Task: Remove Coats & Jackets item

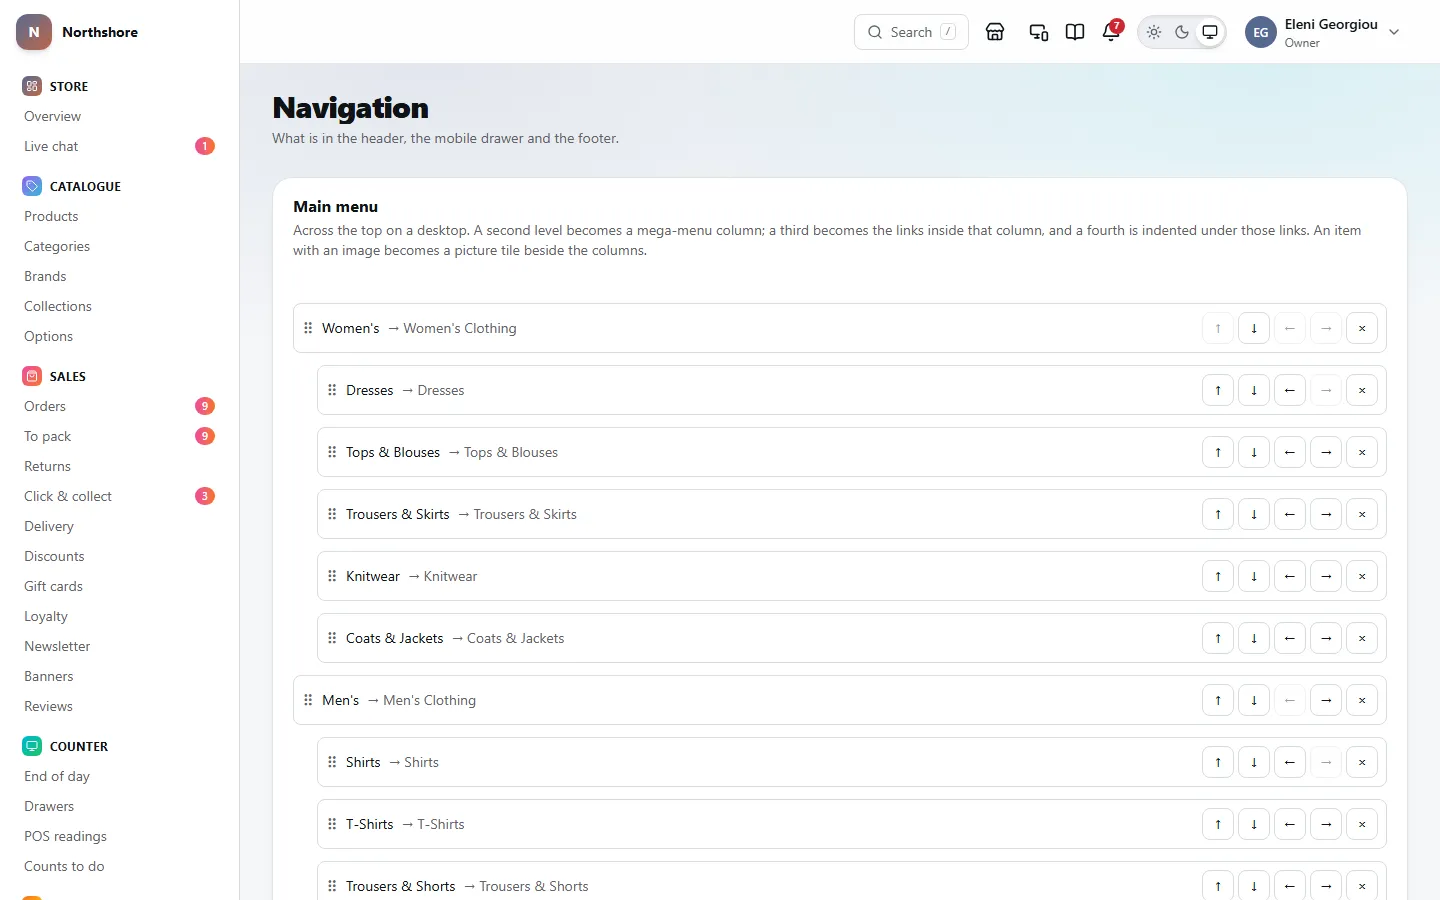Action: coord(1362,638)
